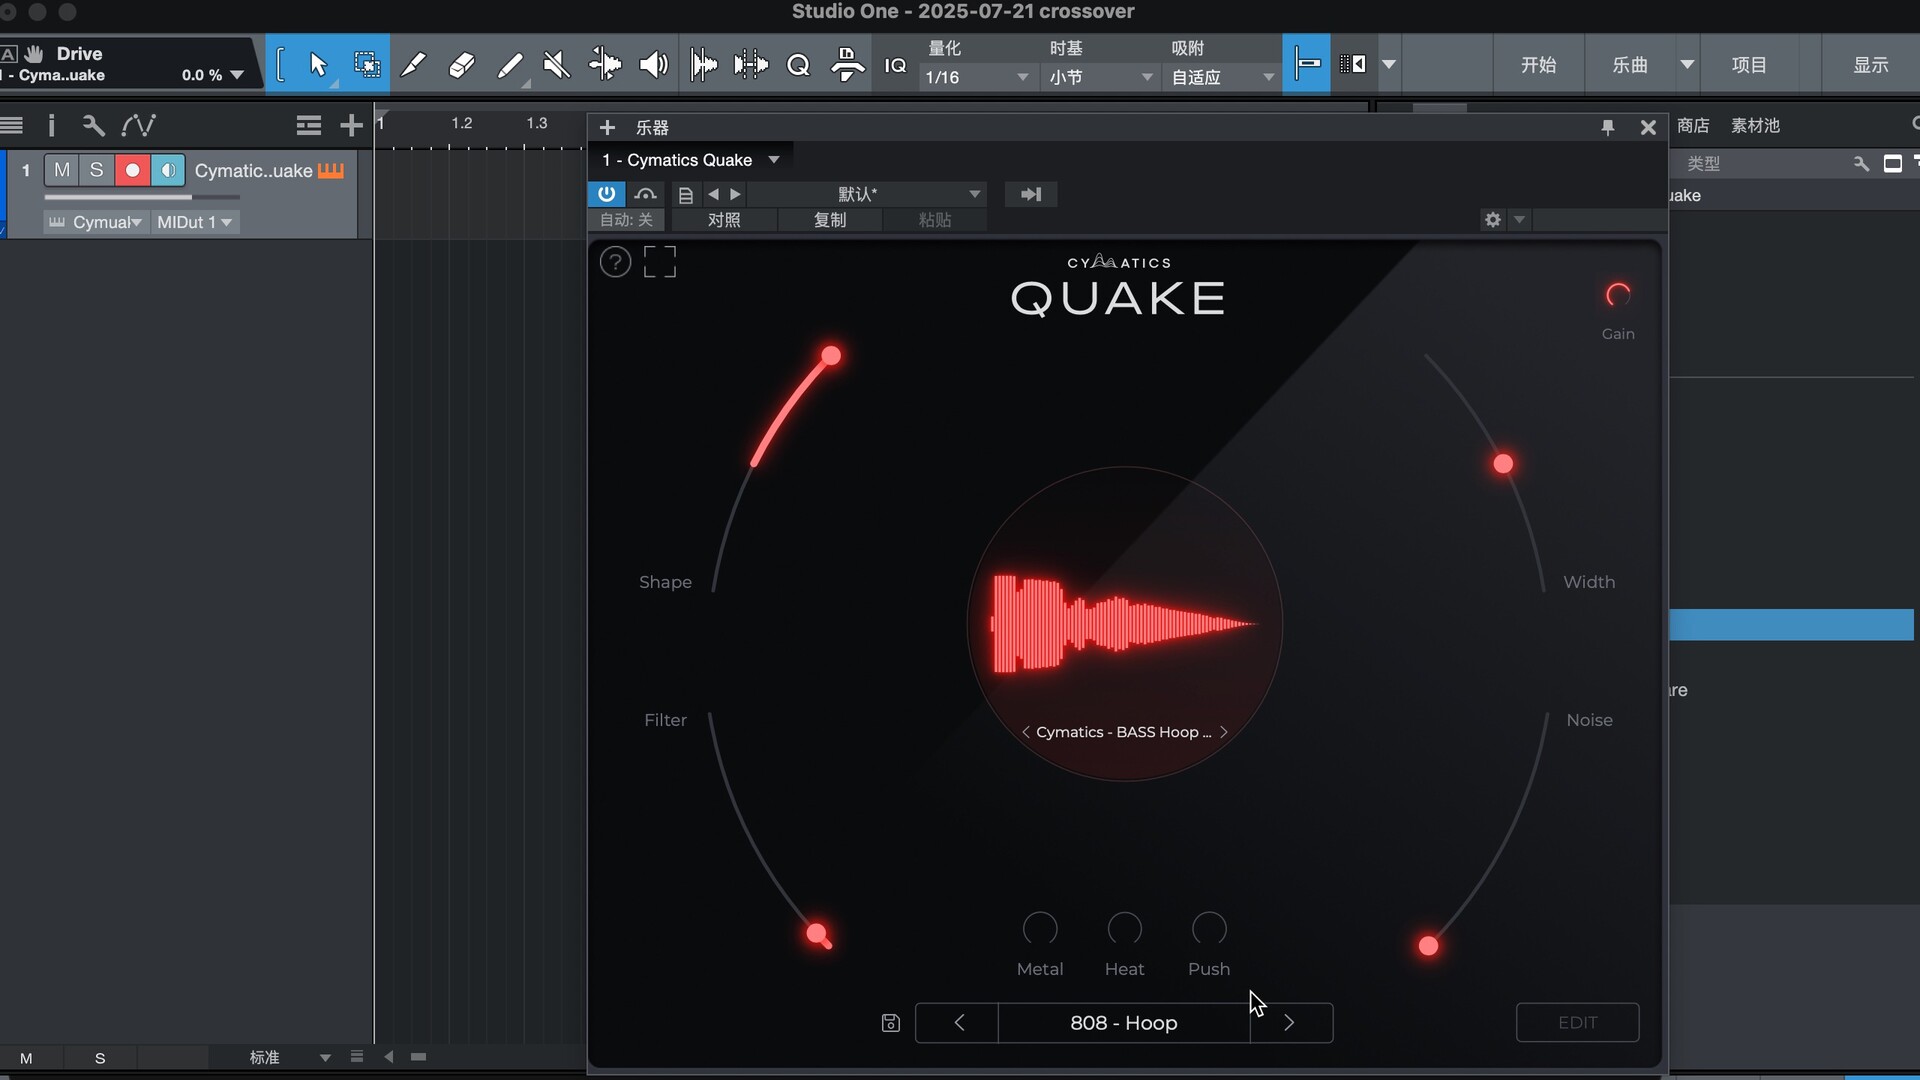
Task: Add instrument with plus icon beside 乐器
Action: (607, 127)
